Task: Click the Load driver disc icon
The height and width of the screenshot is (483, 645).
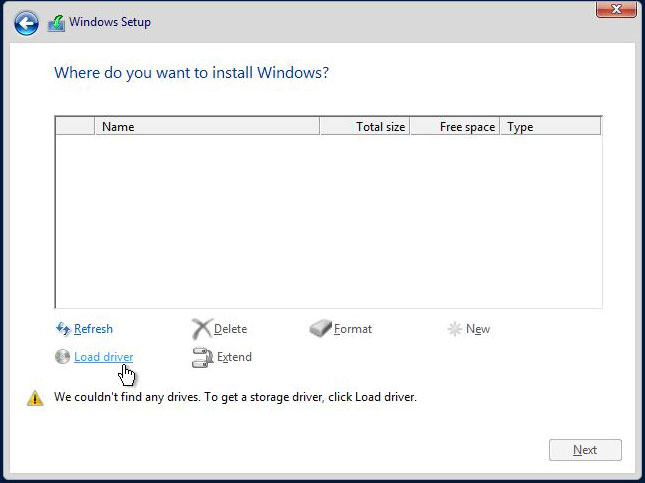Action: pos(63,357)
